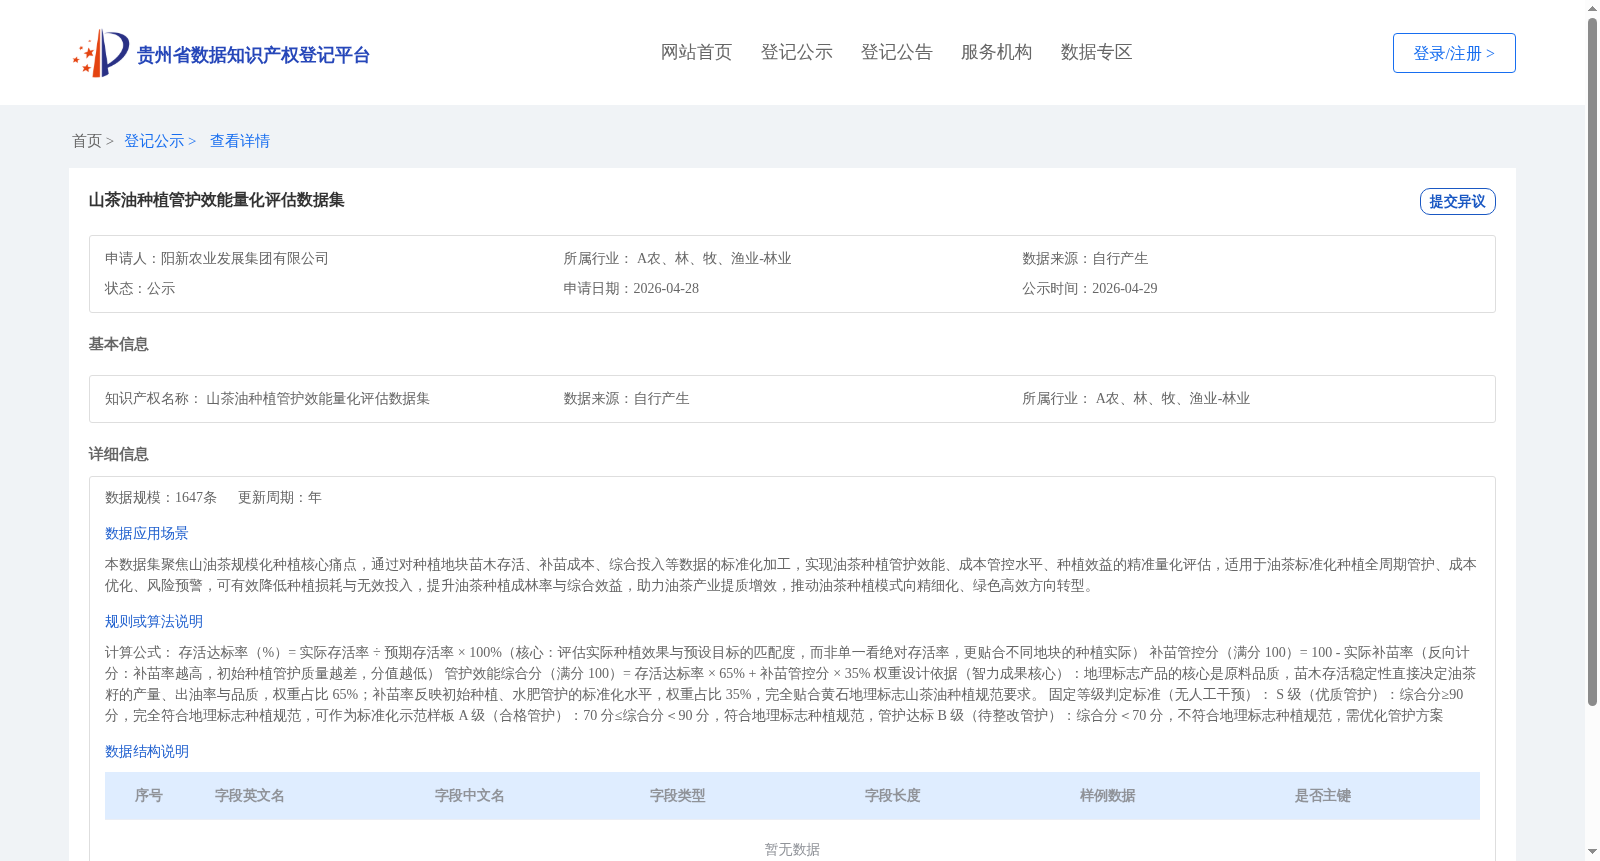Click 更新周期：年 text

click(280, 497)
